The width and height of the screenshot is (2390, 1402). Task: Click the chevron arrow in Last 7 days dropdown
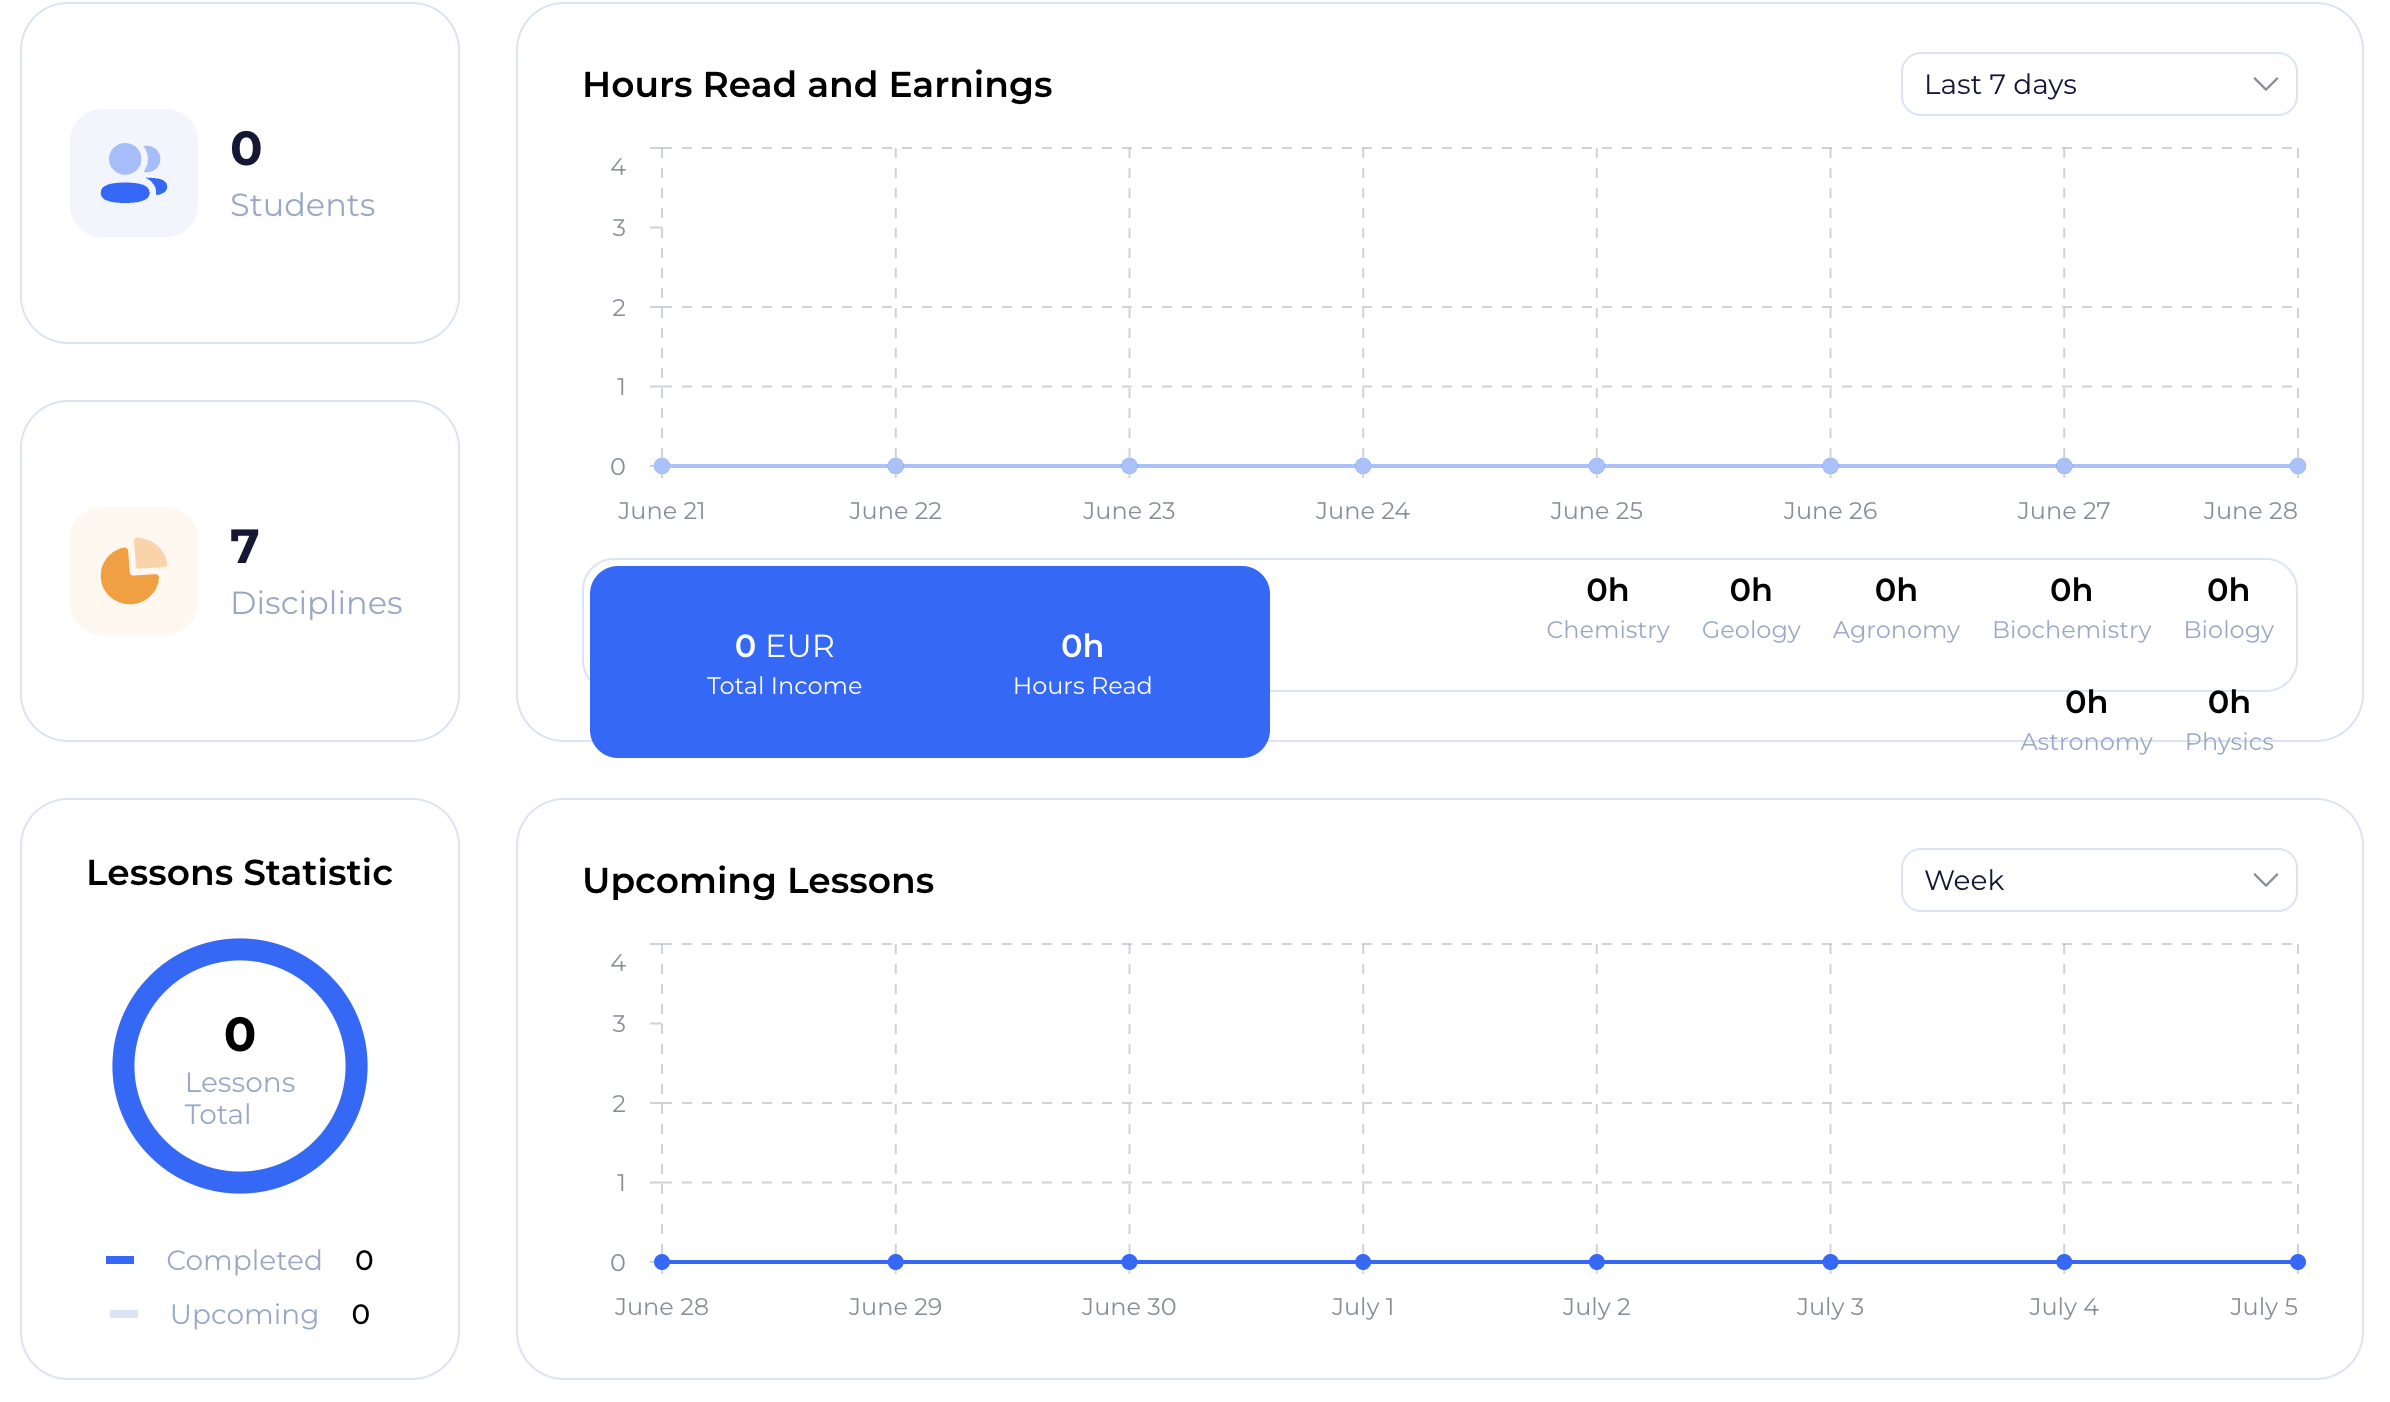(x=2265, y=84)
